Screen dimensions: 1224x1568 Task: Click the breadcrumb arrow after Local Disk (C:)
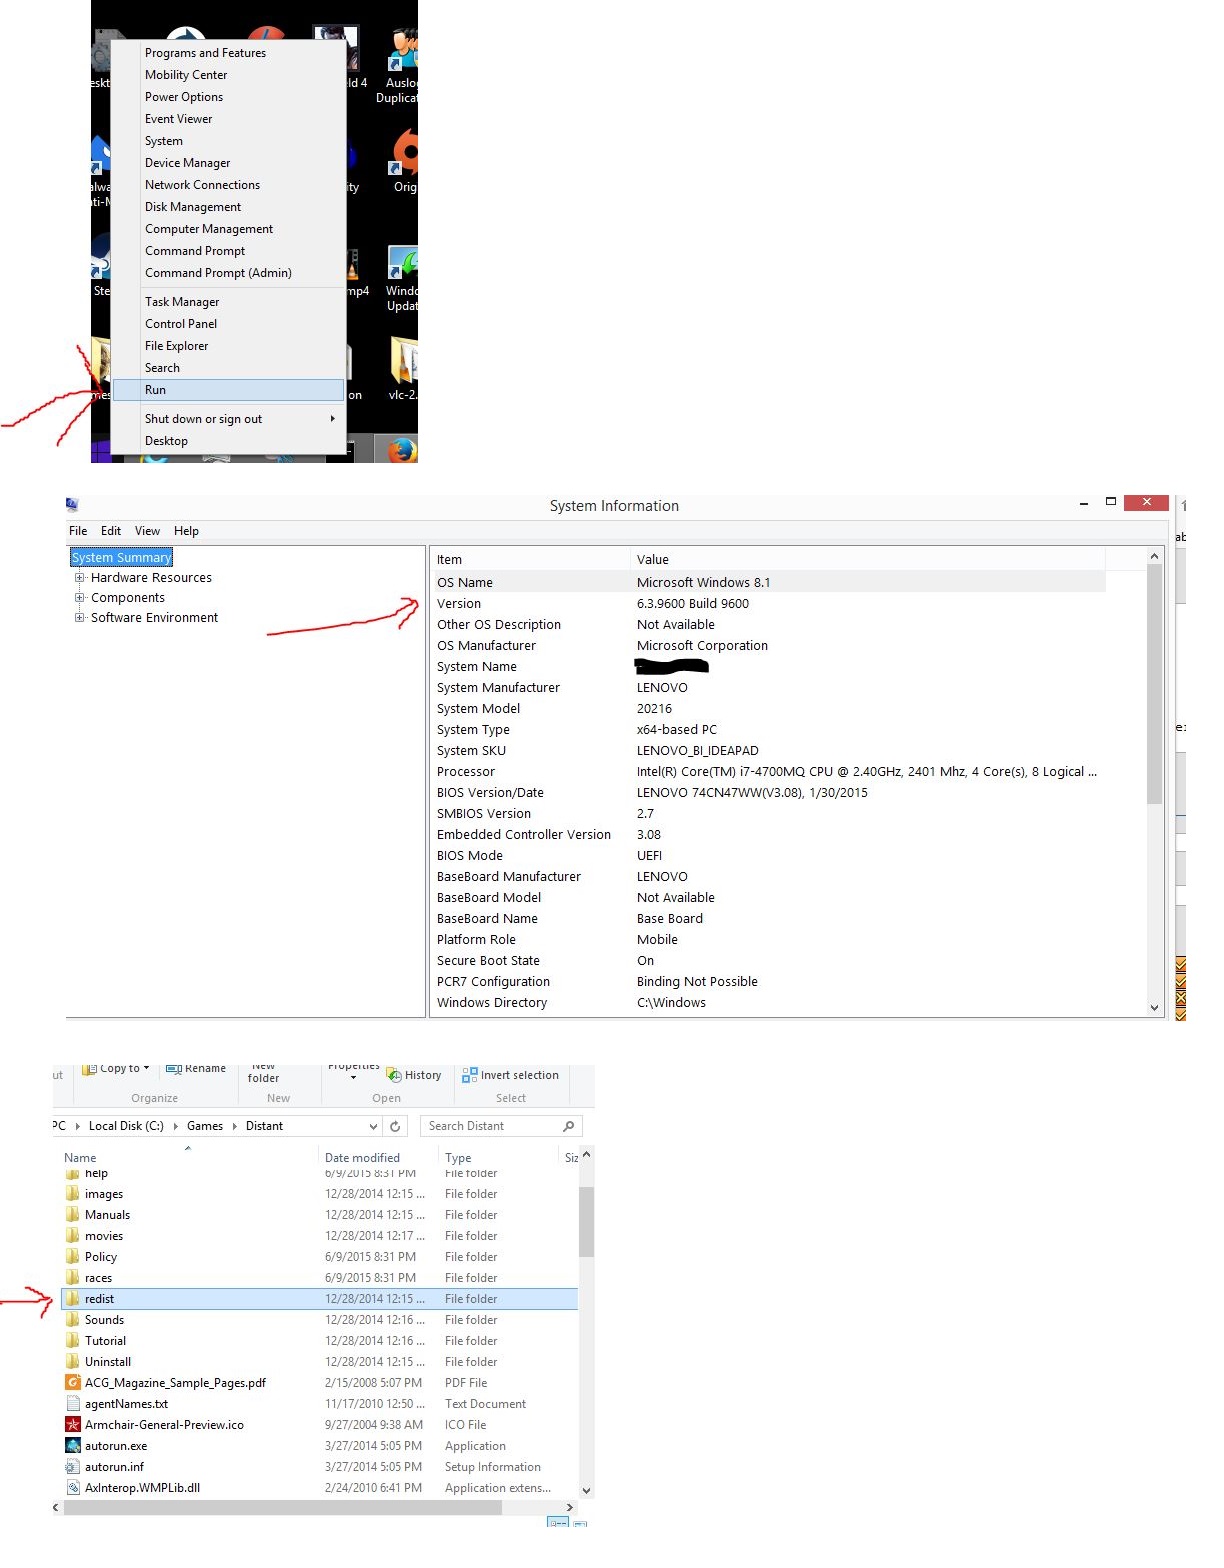pyautogui.click(x=176, y=1126)
